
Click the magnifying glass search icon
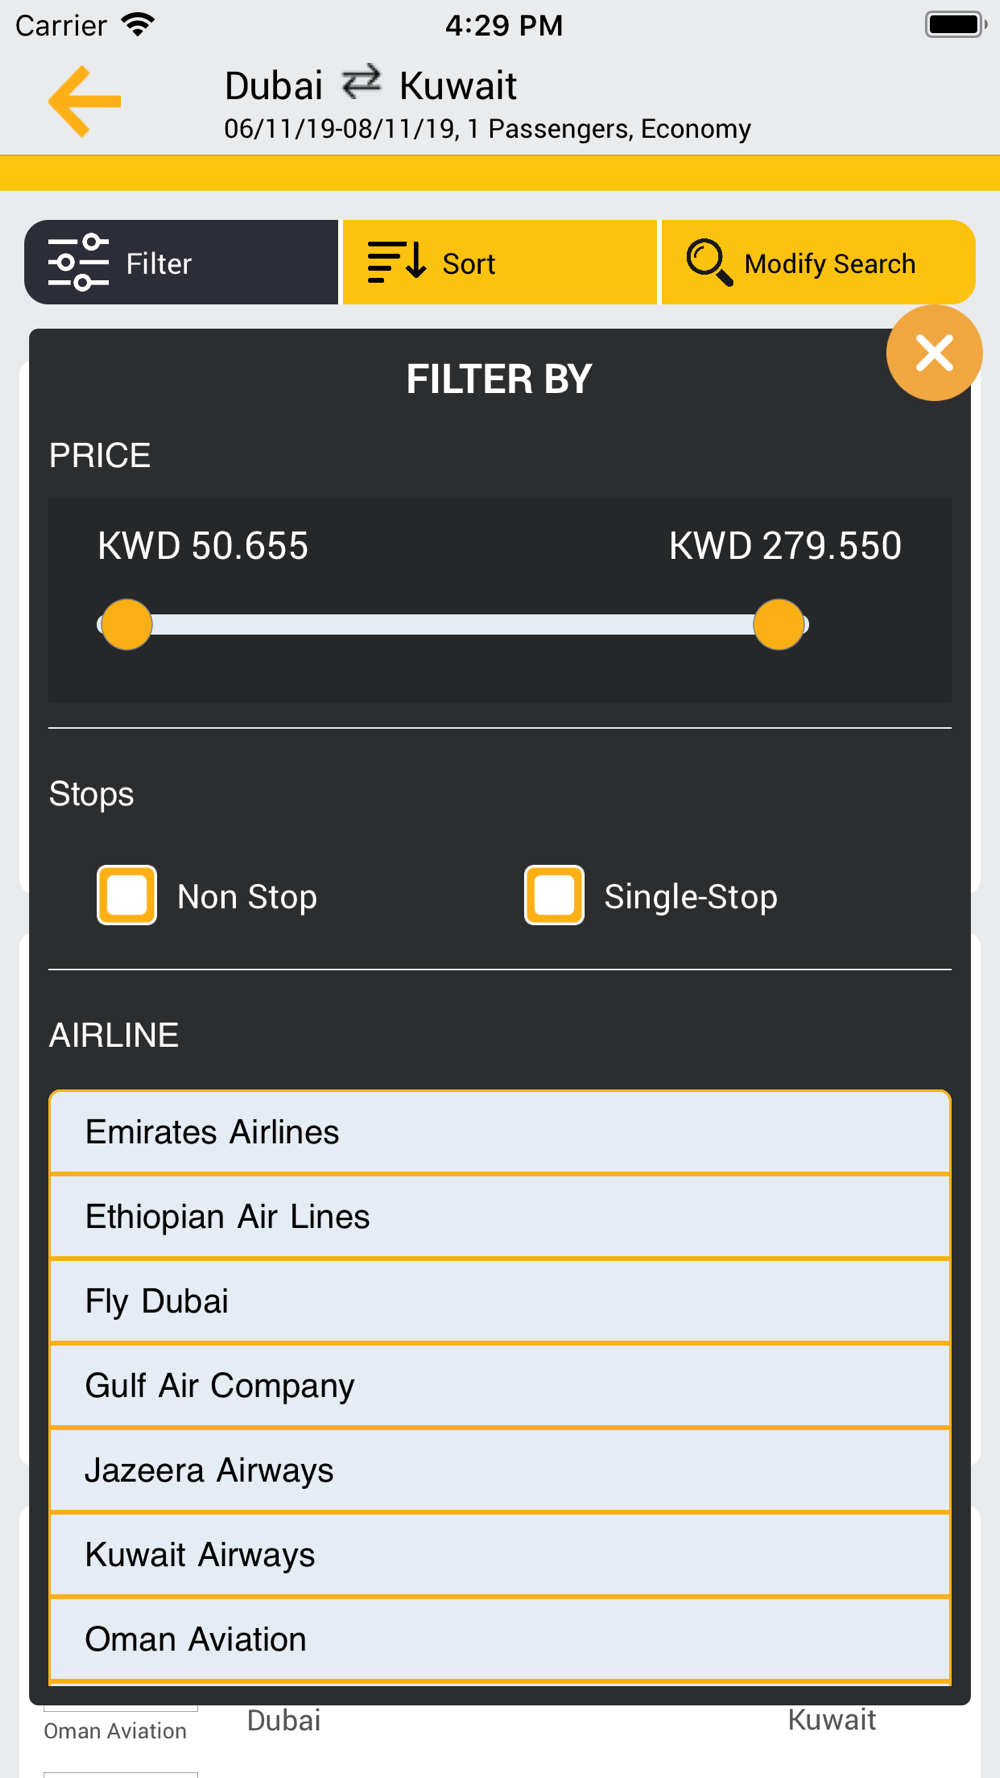[x=709, y=262]
